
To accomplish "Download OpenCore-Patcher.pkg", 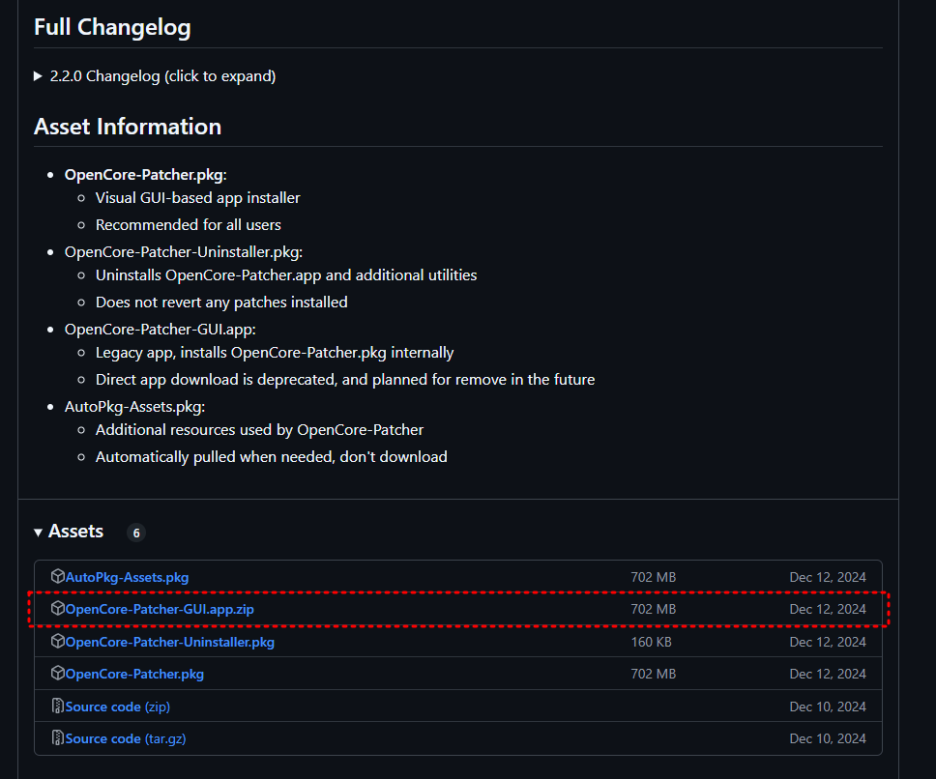I will (x=134, y=674).
